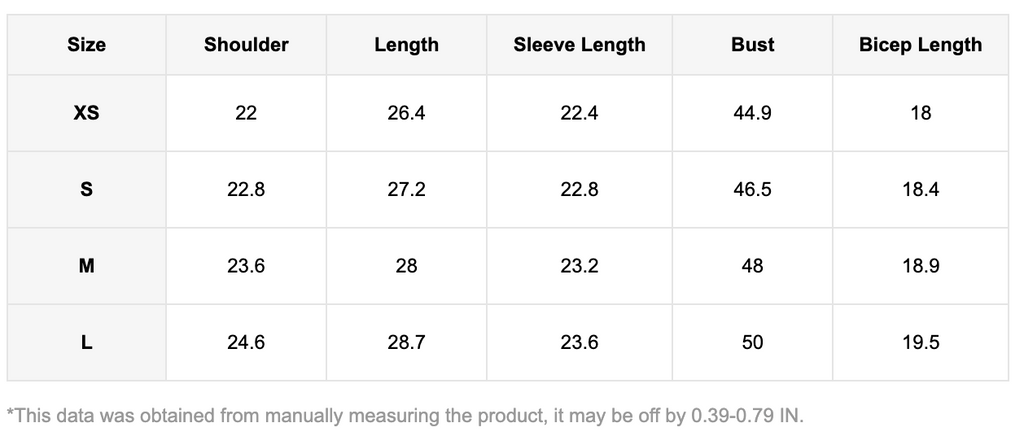Click the manual measurement disclaimer note

405,414
